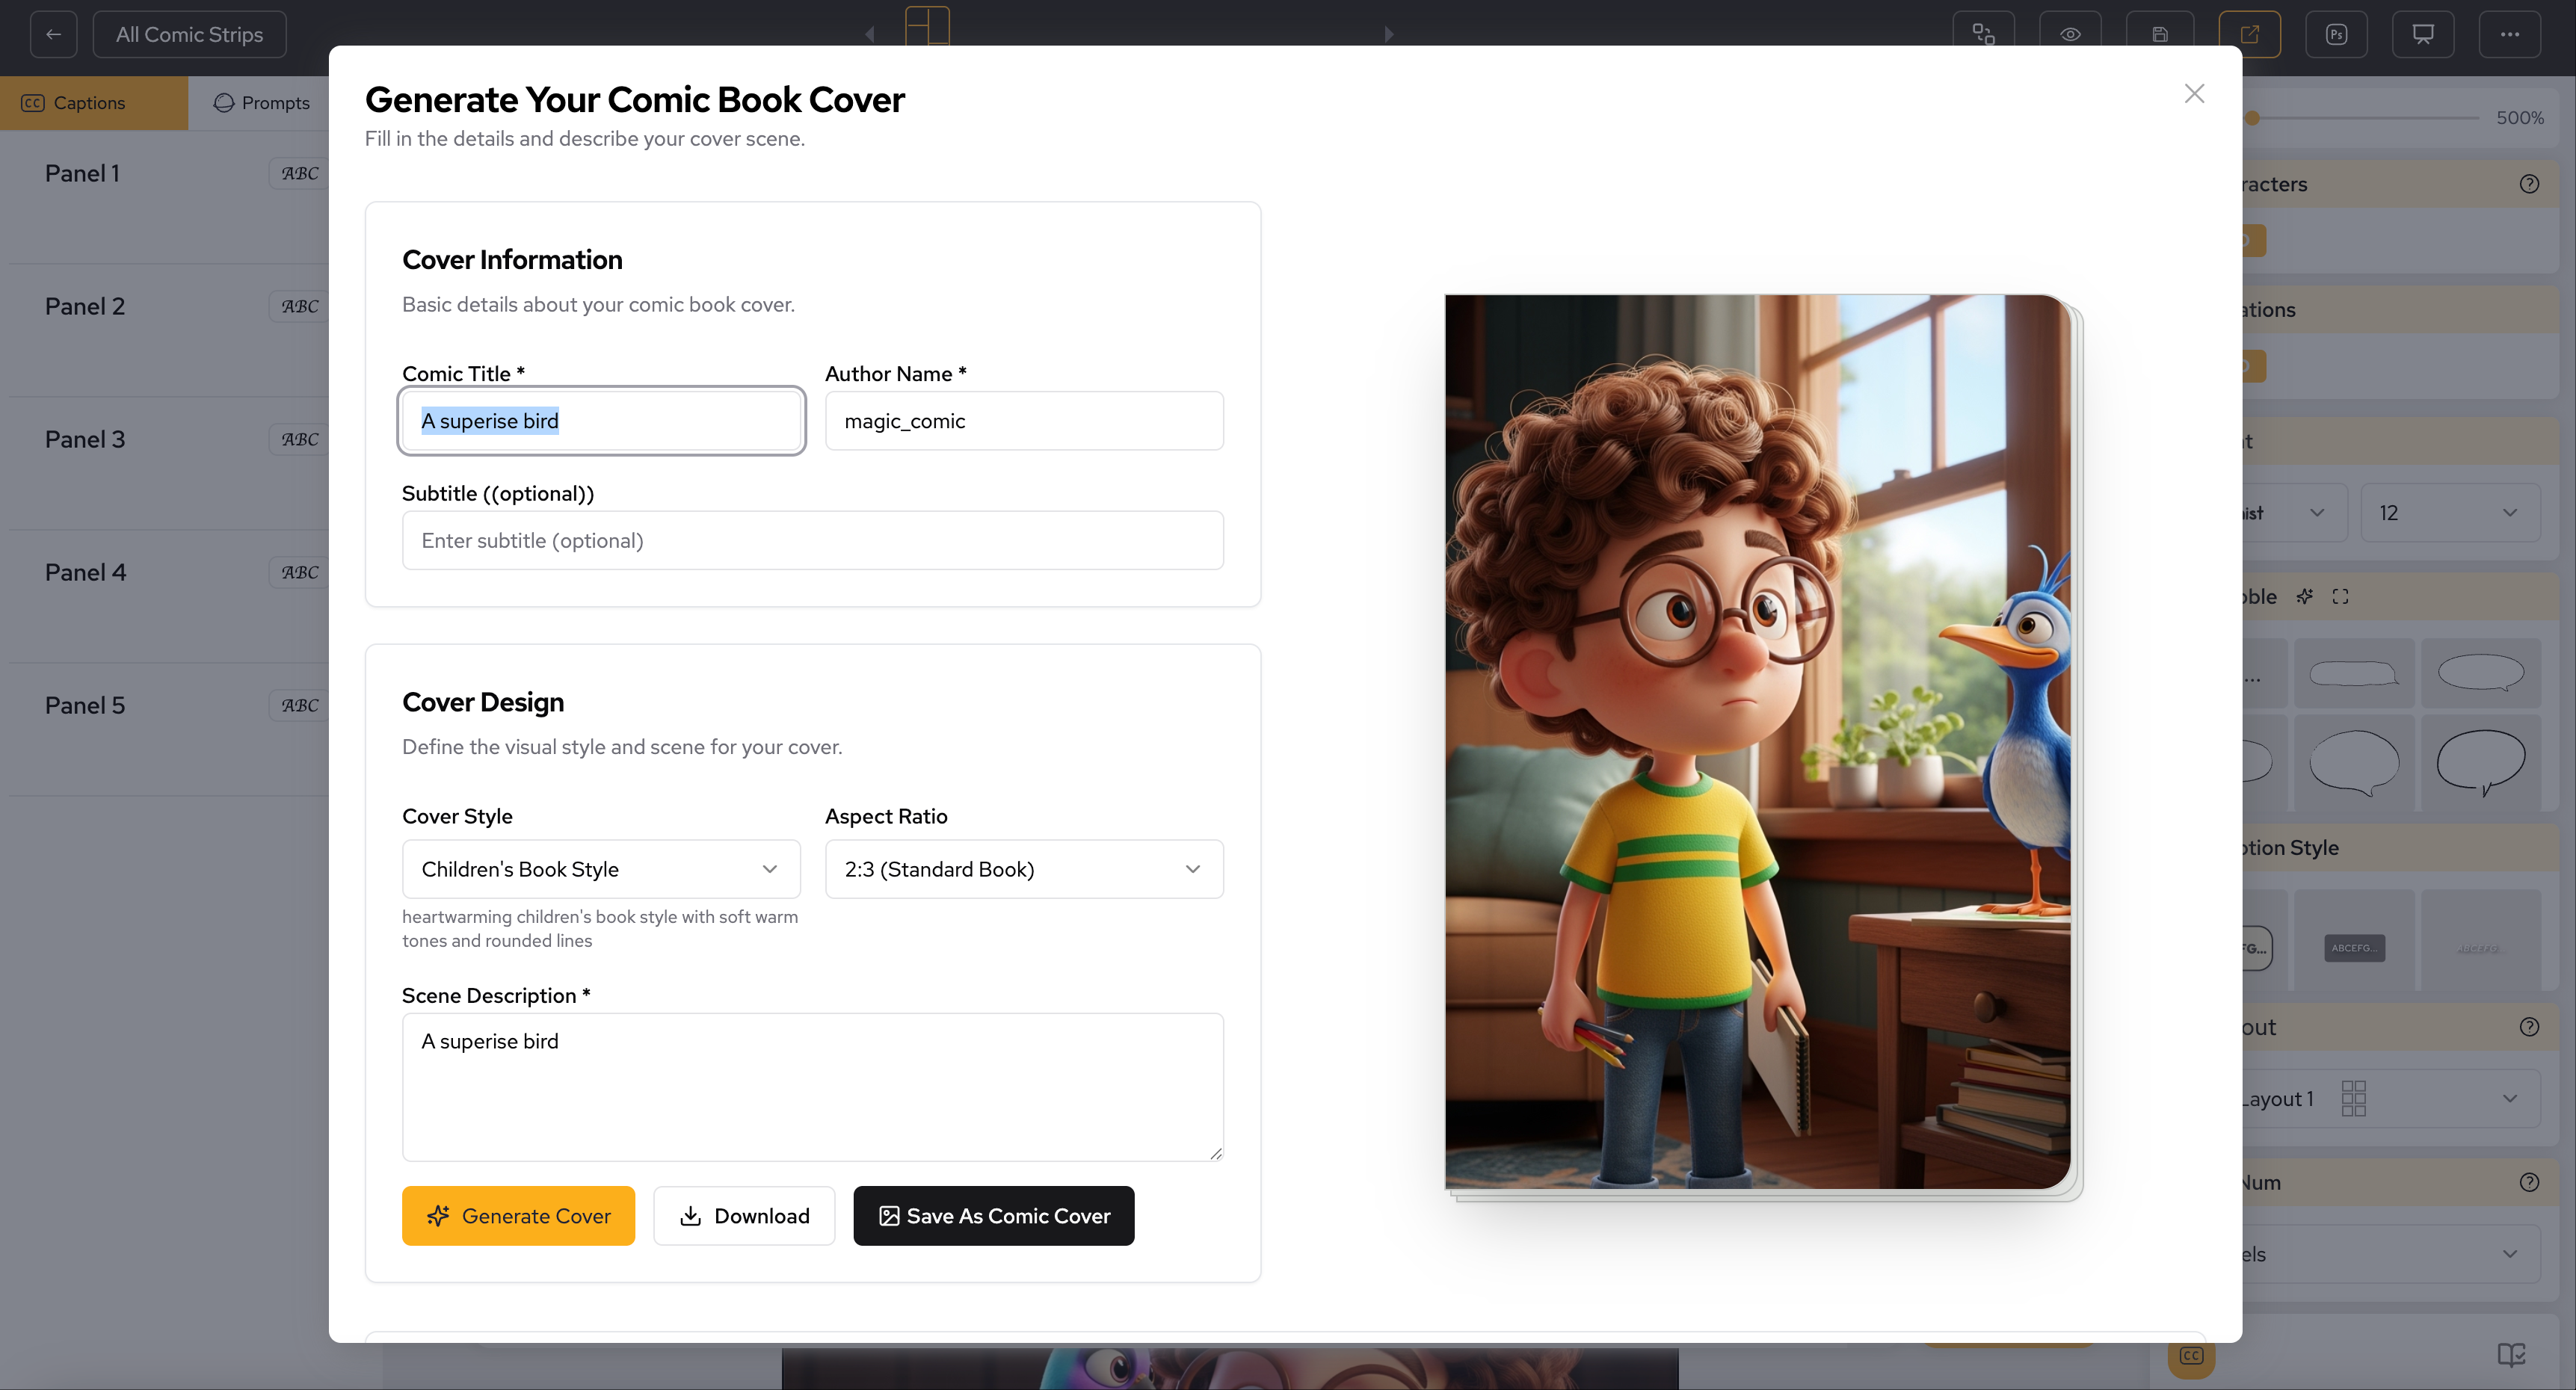Switch to the Prompts tab
2576x1390 pixels.
tap(261, 102)
